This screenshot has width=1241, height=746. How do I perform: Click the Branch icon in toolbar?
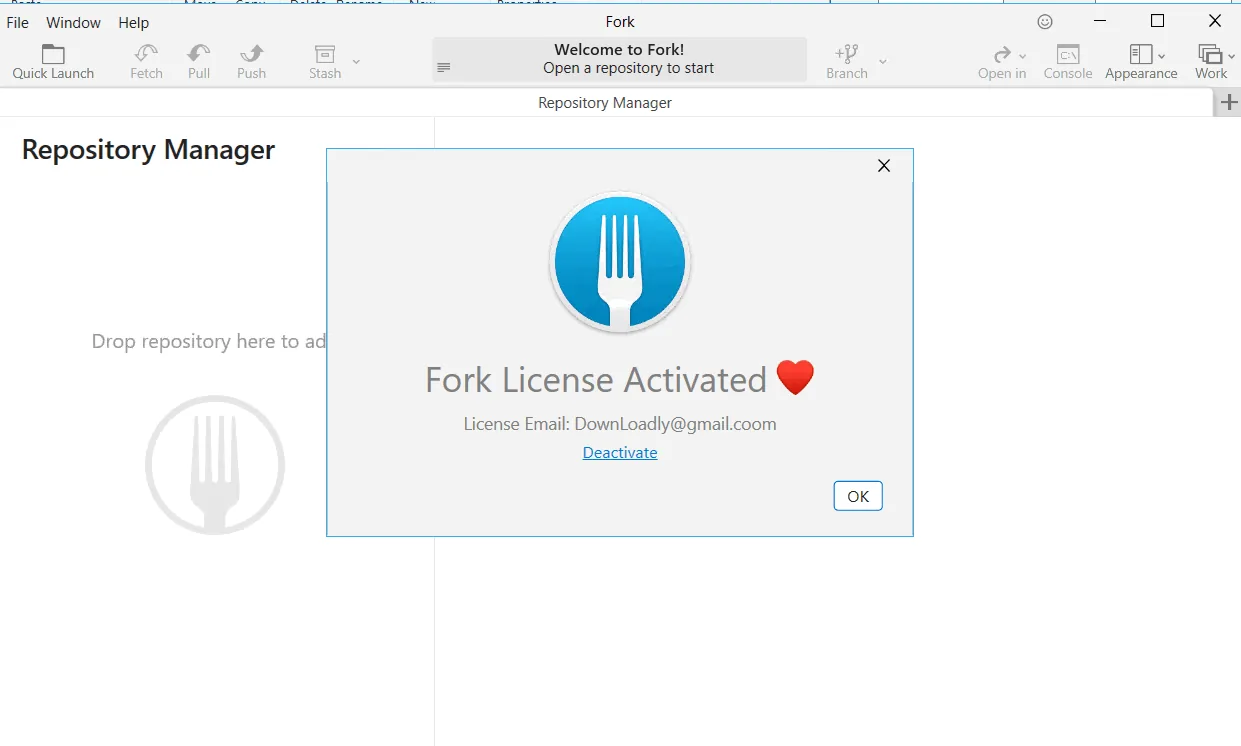click(846, 54)
